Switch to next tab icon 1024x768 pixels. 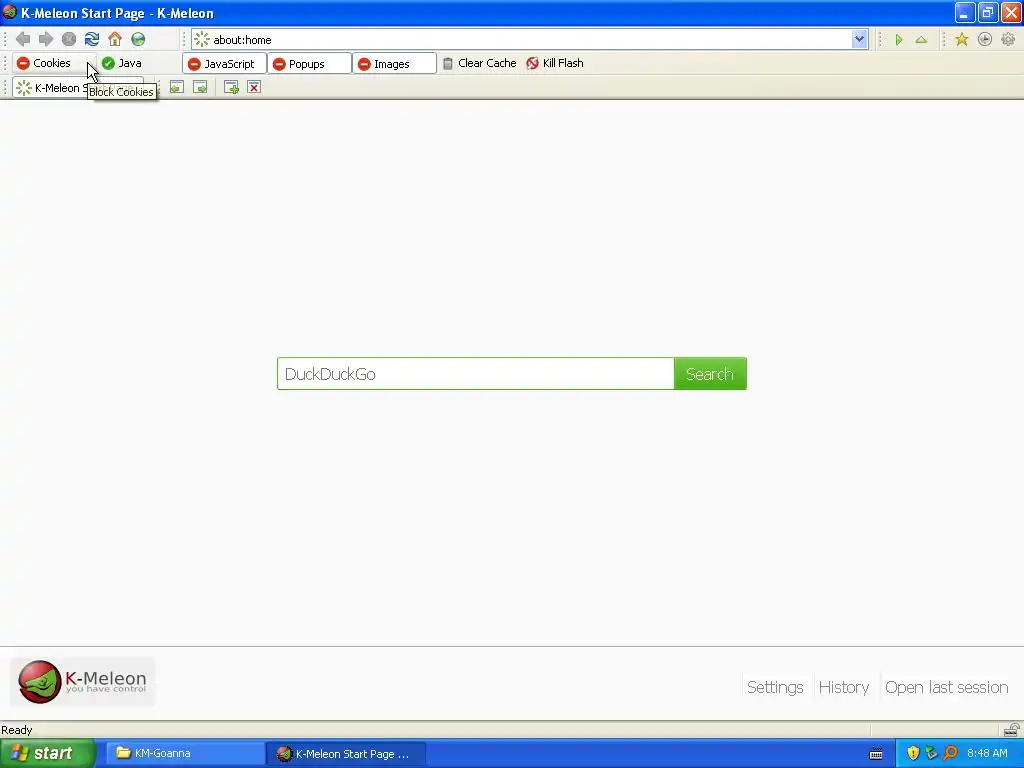tap(200, 88)
